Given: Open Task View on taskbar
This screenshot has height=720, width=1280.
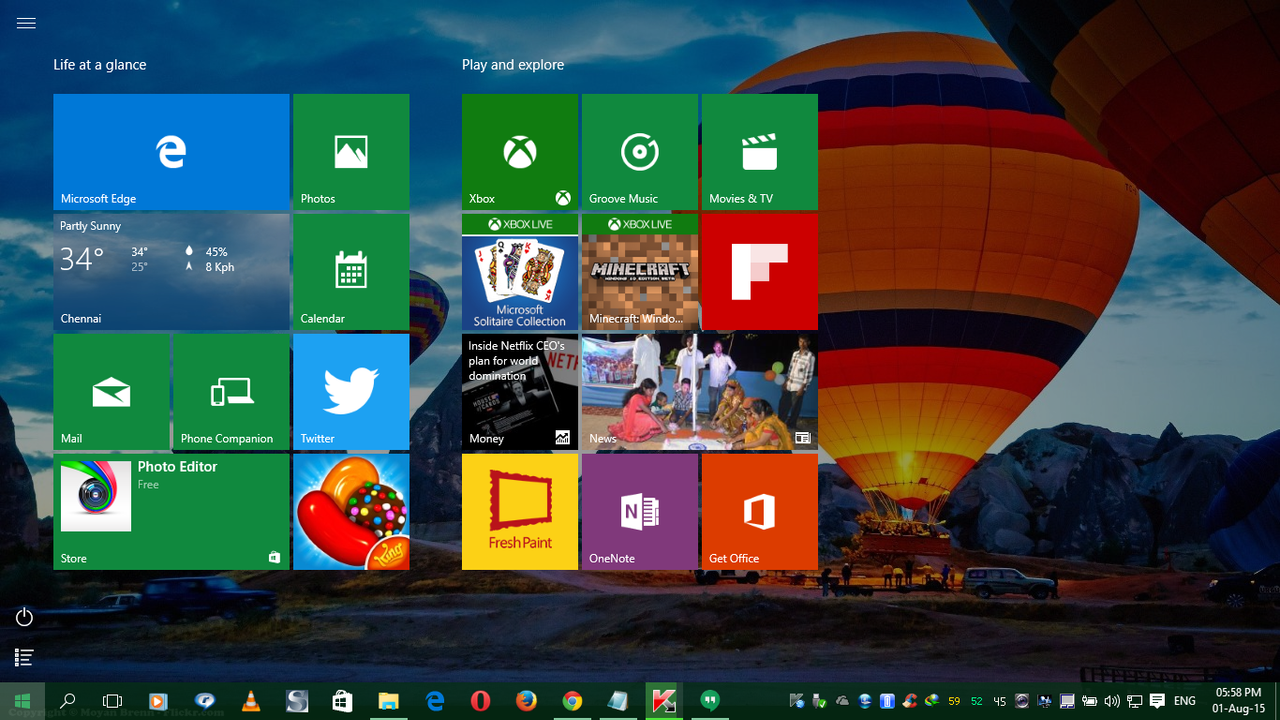Looking at the screenshot, I should [x=113, y=702].
